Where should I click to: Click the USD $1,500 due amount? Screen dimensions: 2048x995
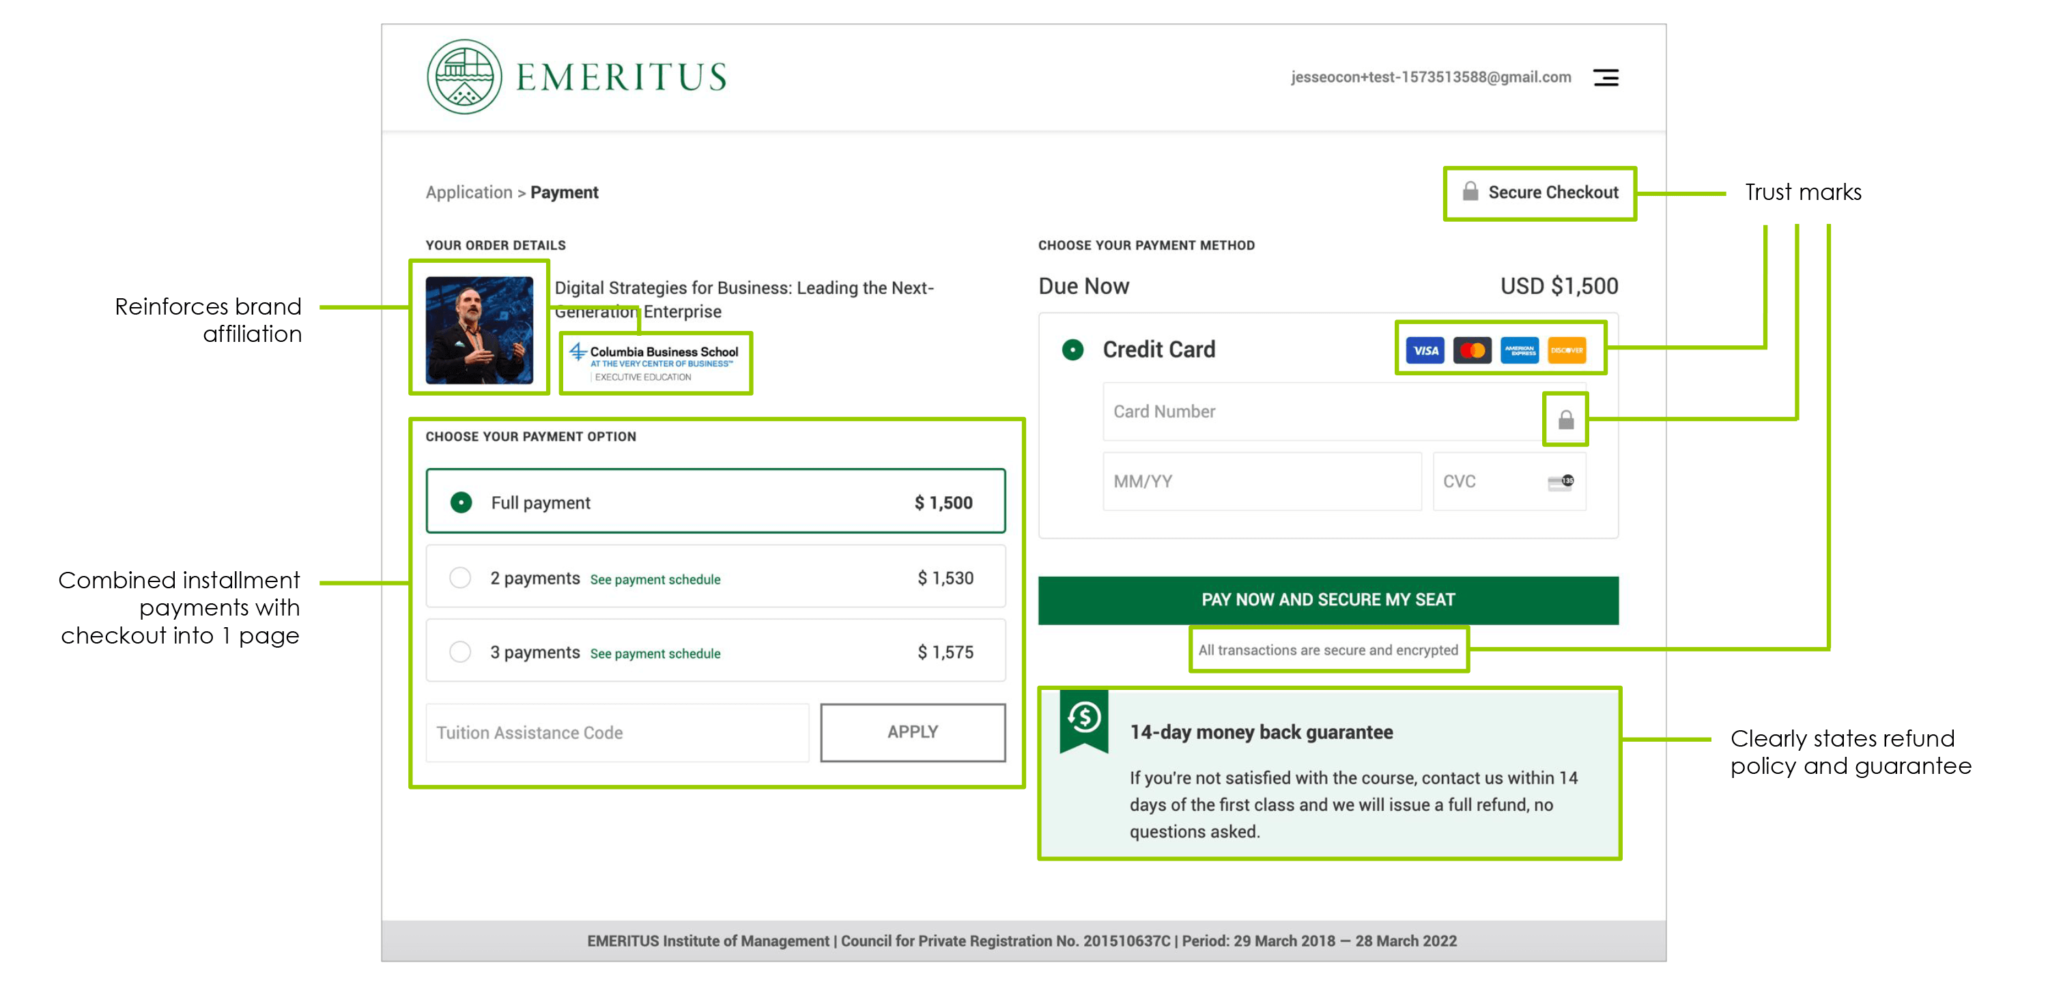tap(1559, 286)
